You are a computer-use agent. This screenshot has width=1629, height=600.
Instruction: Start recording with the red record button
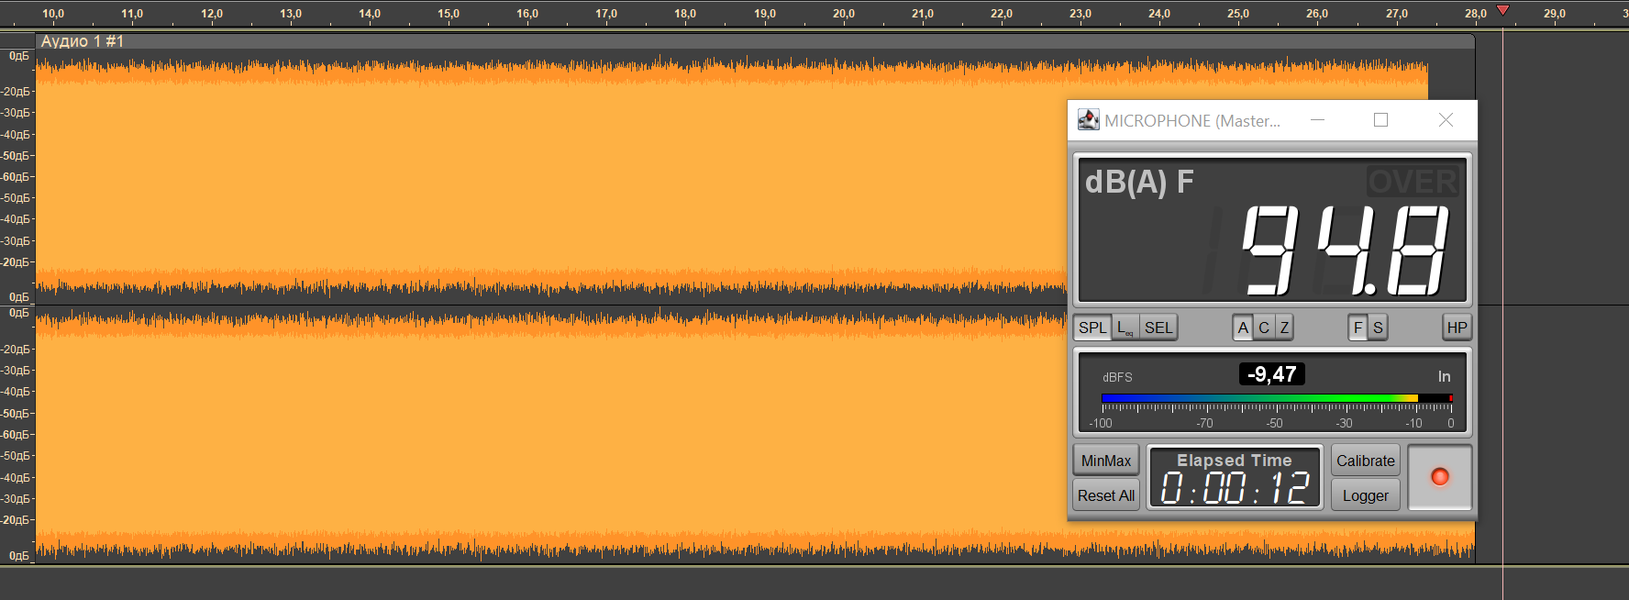click(x=1440, y=477)
